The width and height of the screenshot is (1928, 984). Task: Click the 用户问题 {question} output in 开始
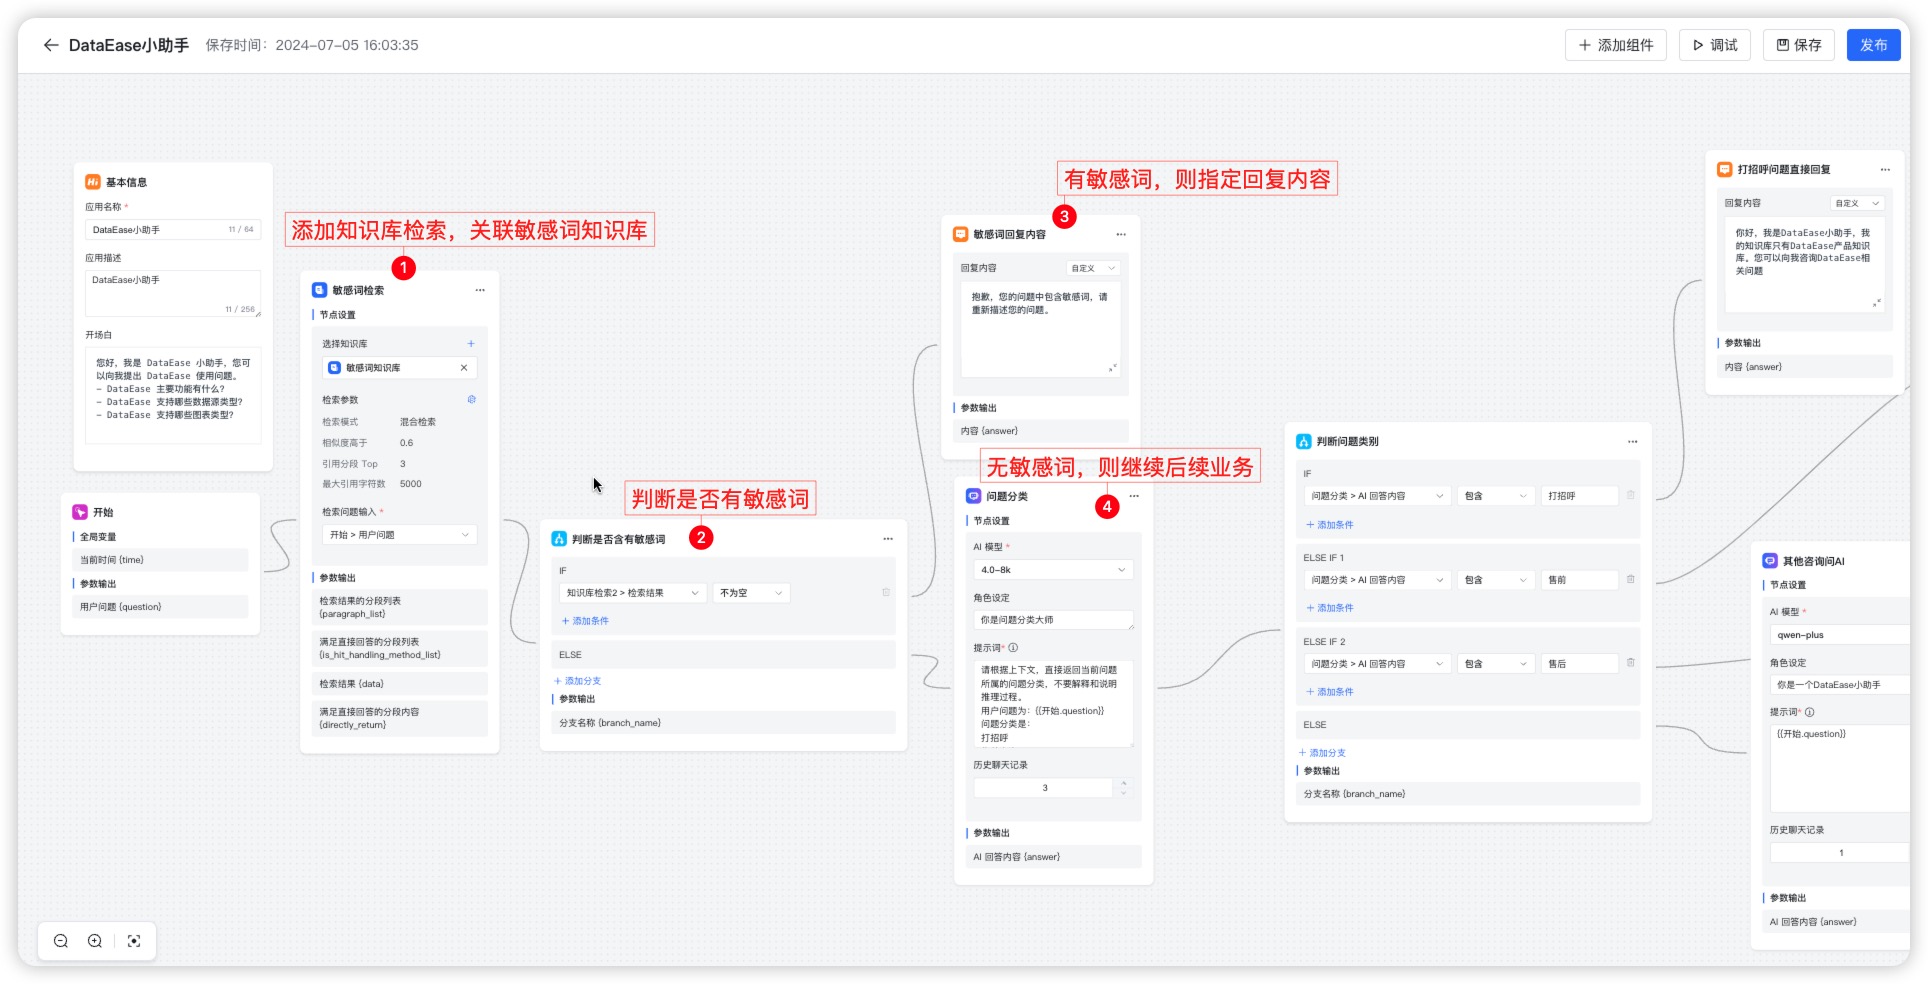[x=160, y=607]
